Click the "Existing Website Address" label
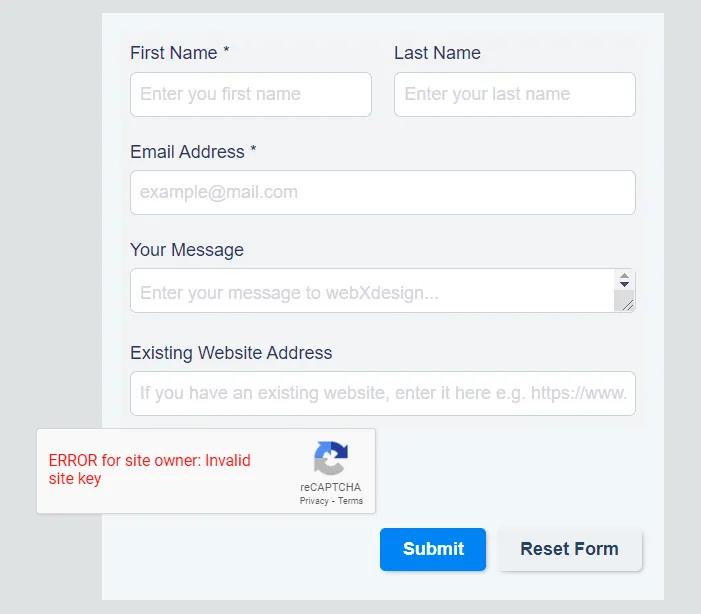This screenshot has width=701, height=614. pyautogui.click(x=231, y=352)
